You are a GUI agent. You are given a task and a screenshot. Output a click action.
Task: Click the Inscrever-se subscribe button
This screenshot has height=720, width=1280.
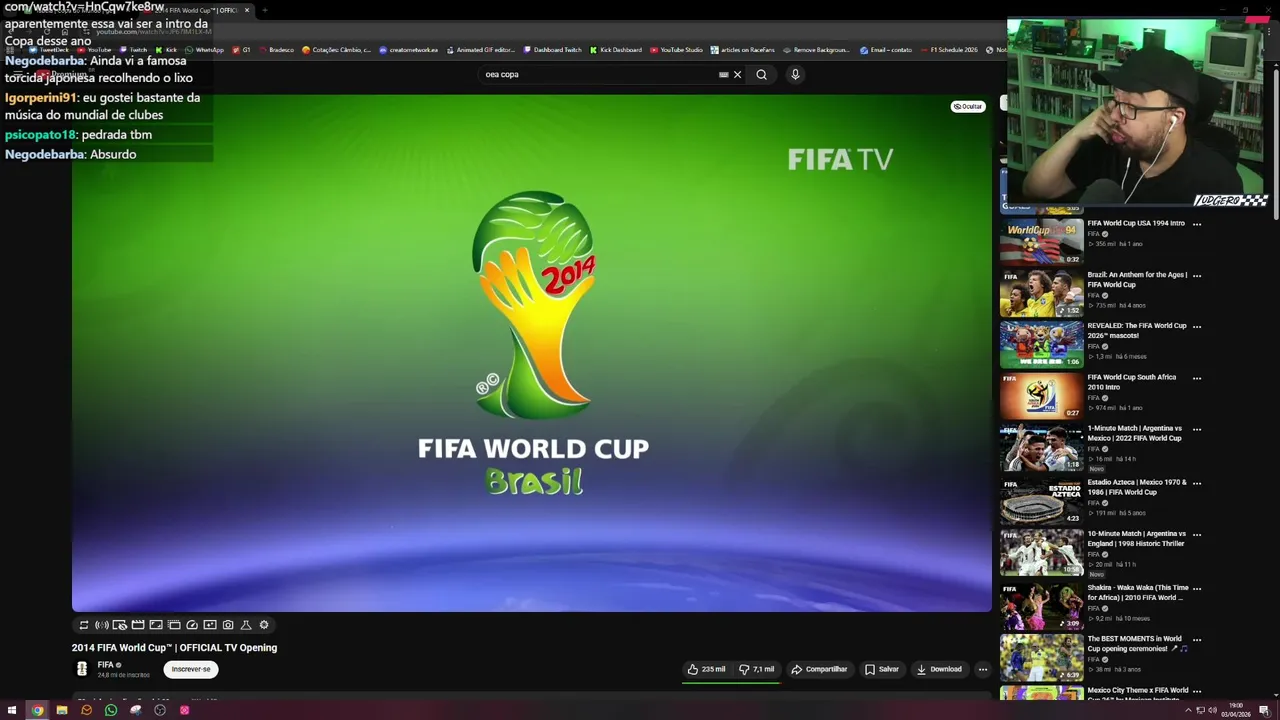point(191,669)
